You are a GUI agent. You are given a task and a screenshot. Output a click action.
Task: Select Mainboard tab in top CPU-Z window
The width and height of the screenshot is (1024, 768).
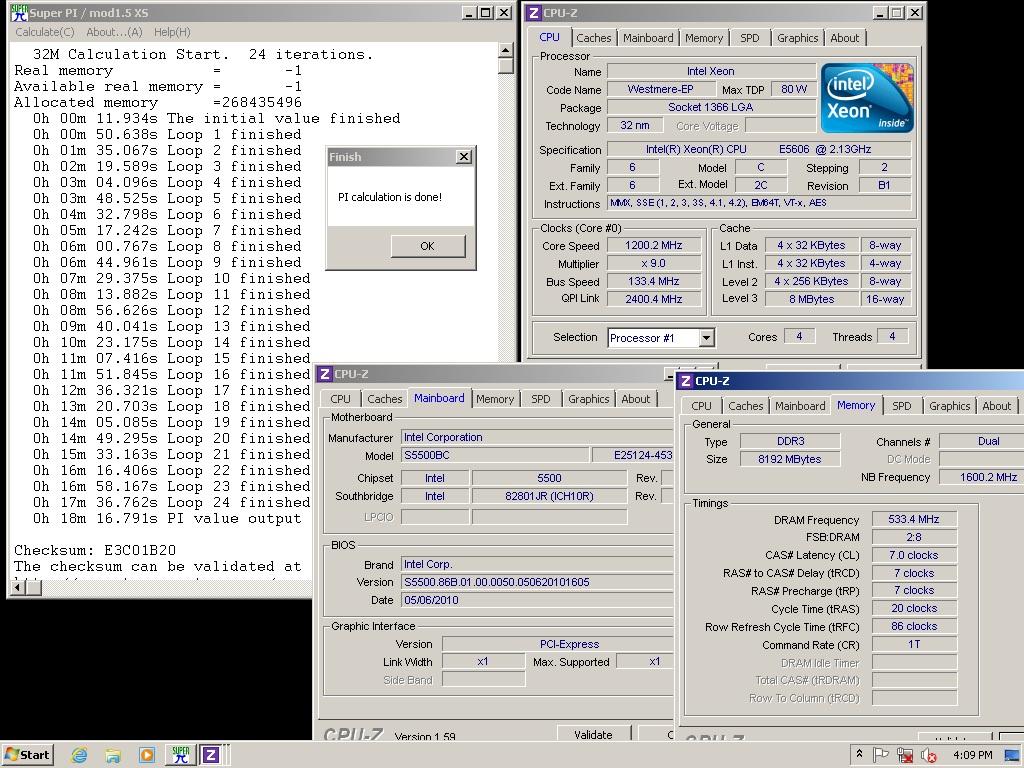point(648,38)
